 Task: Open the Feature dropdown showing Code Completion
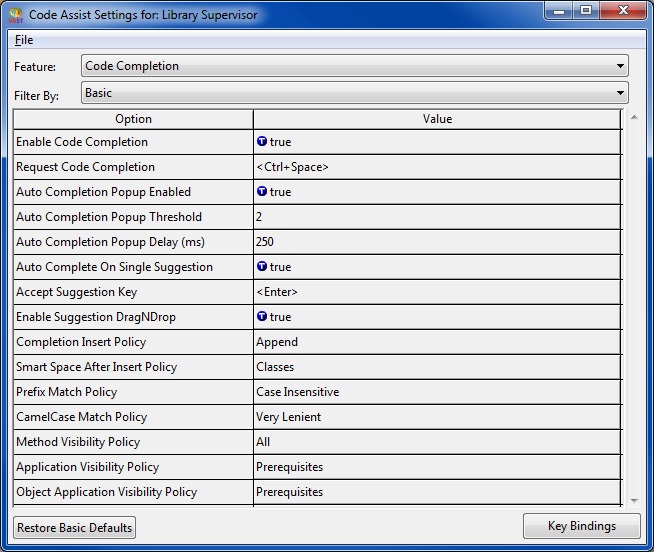click(x=354, y=66)
